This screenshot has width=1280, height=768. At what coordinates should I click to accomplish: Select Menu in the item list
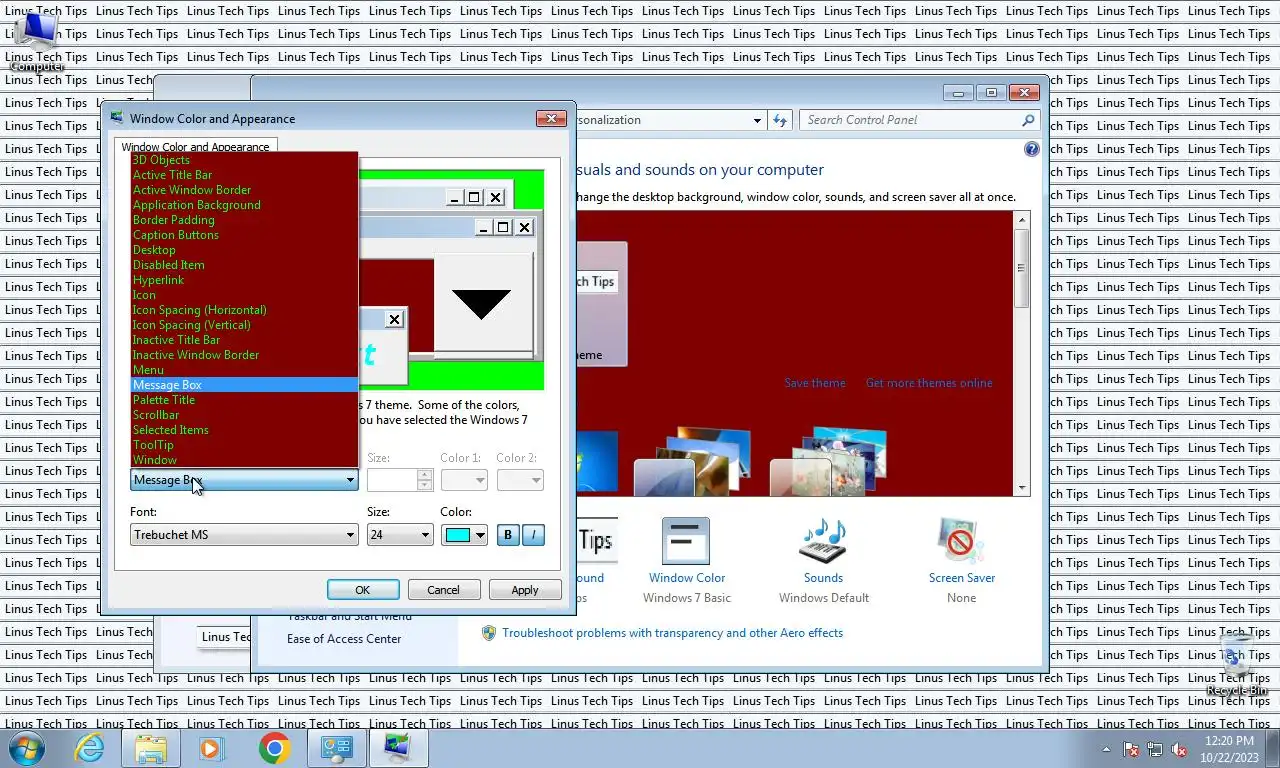point(244,370)
